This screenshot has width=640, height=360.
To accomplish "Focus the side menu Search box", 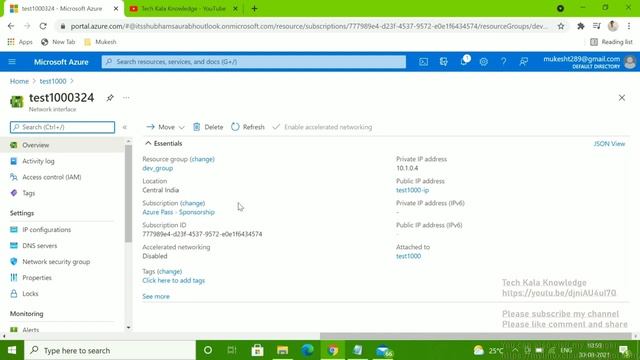I will coord(62,127).
